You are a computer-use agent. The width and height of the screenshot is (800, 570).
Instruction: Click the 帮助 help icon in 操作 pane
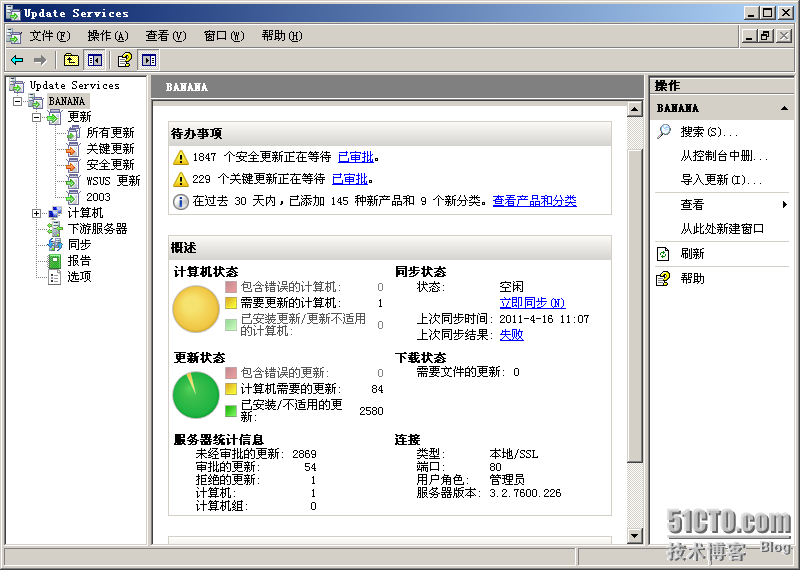[x=663, y=279]
